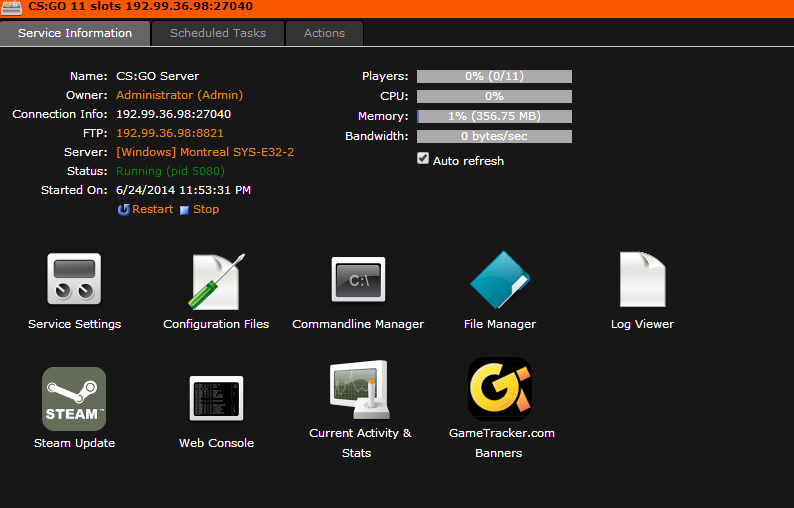This screenshot has width=794, height=508.
Task: Run the Steam Update icon
Action: [x=74, y=399]
